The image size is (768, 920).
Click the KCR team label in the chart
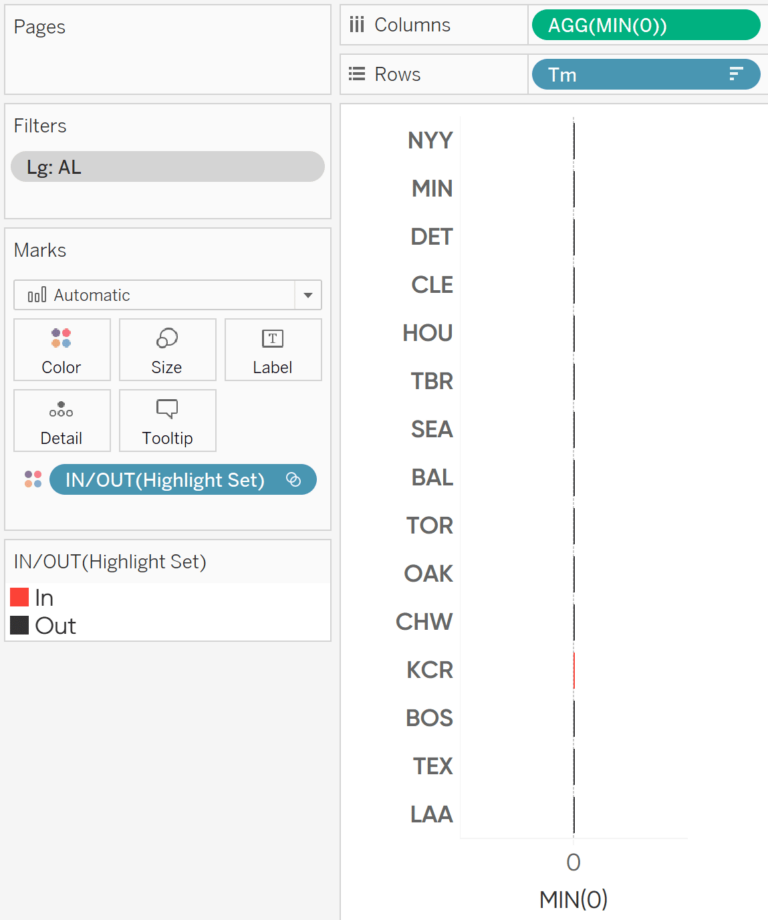click(x=429, y=670)
